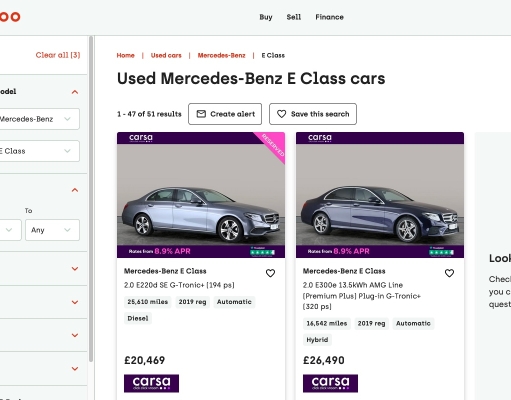Collapse the Make and Model filter section
Viewport: 511px width, 400px height.
click(75, 92)
